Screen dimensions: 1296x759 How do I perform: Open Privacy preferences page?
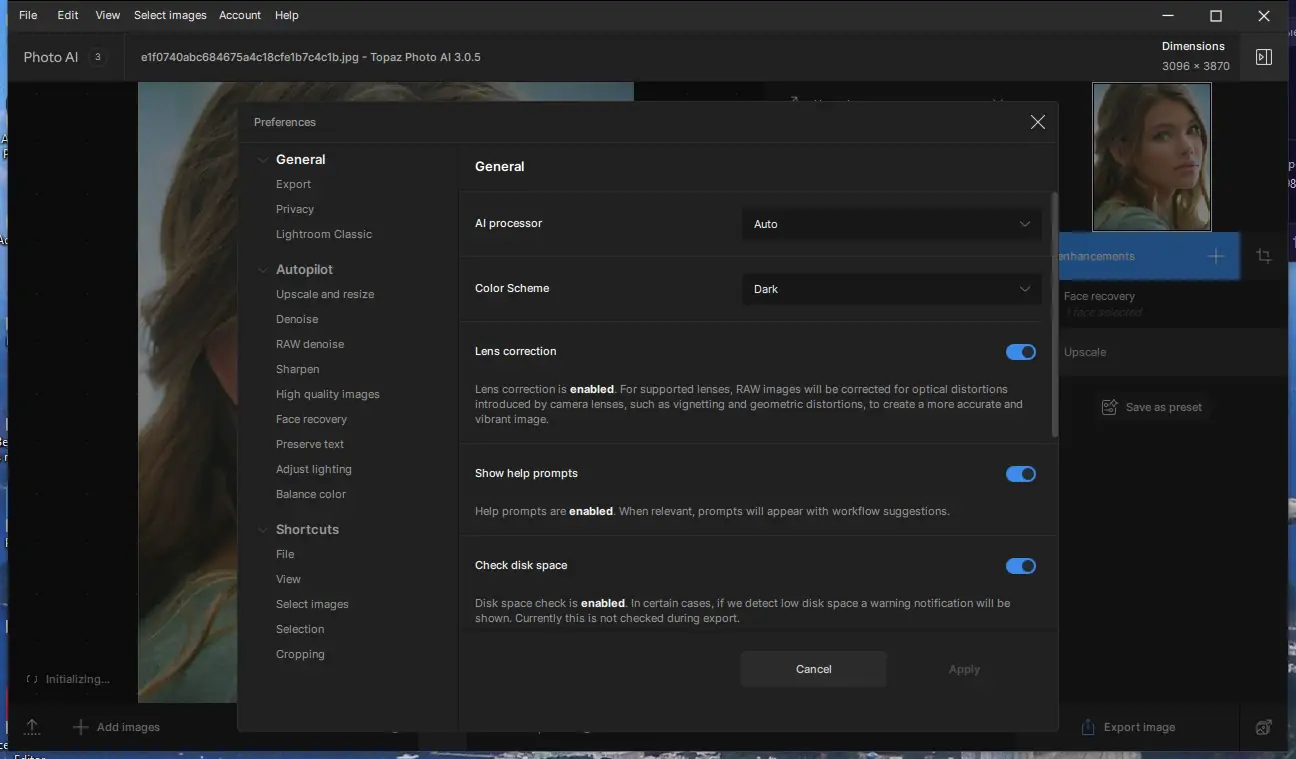click(x=295, y=209)
